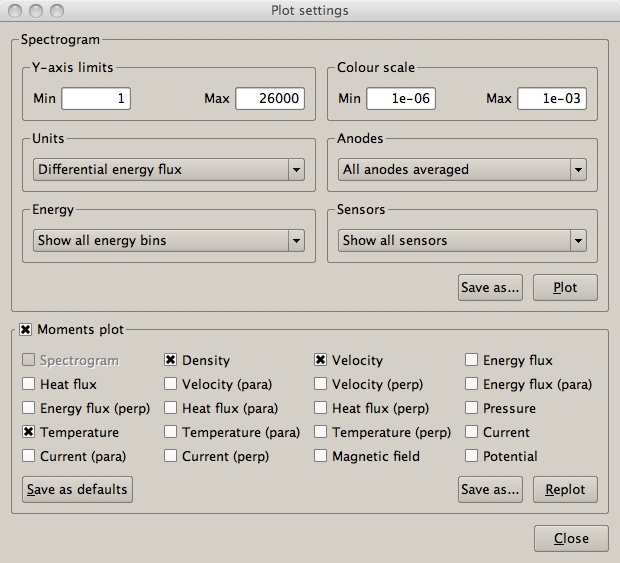
Task: Uncheck the Density moment checkbox
Action: [x=170, y=360]
